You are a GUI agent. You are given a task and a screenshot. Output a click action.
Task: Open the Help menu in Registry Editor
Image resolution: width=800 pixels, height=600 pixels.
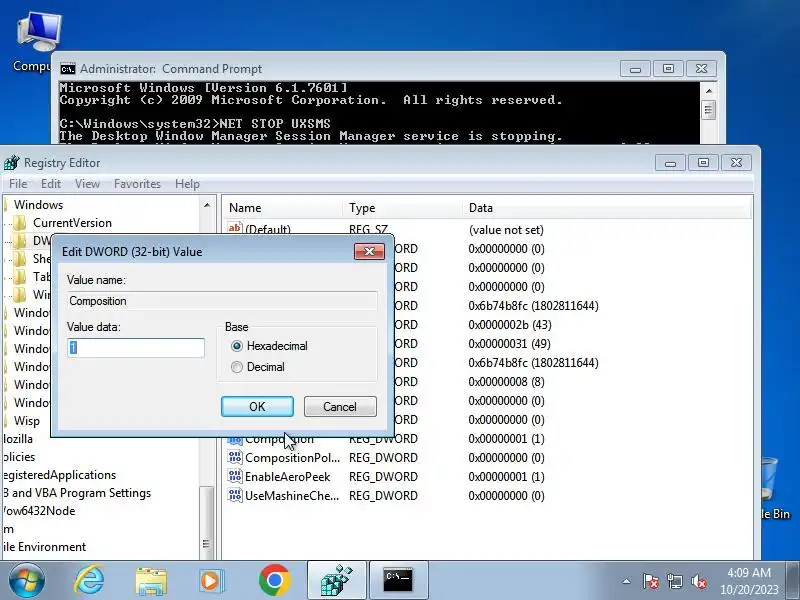pos(187,184)
